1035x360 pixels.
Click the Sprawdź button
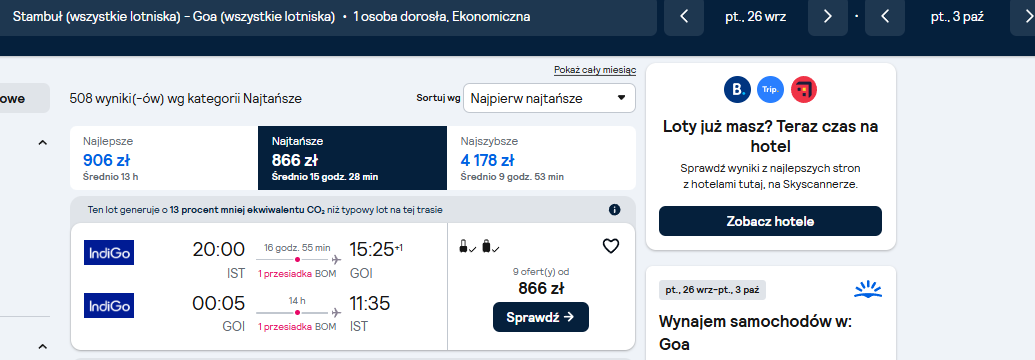[541, 317]
